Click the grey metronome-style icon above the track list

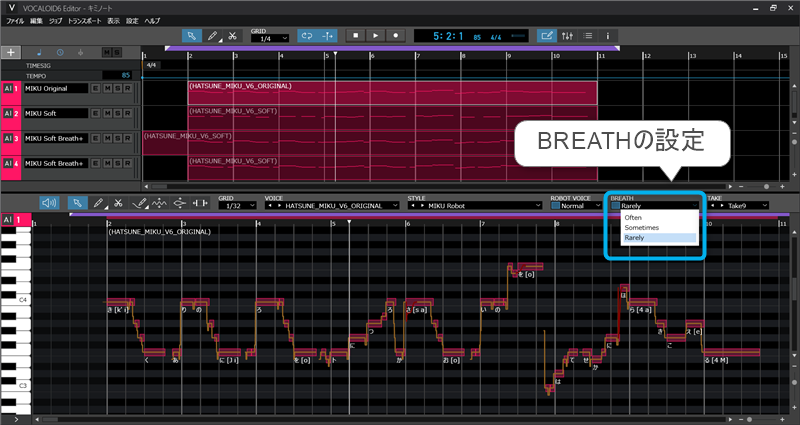pos(80,53)
